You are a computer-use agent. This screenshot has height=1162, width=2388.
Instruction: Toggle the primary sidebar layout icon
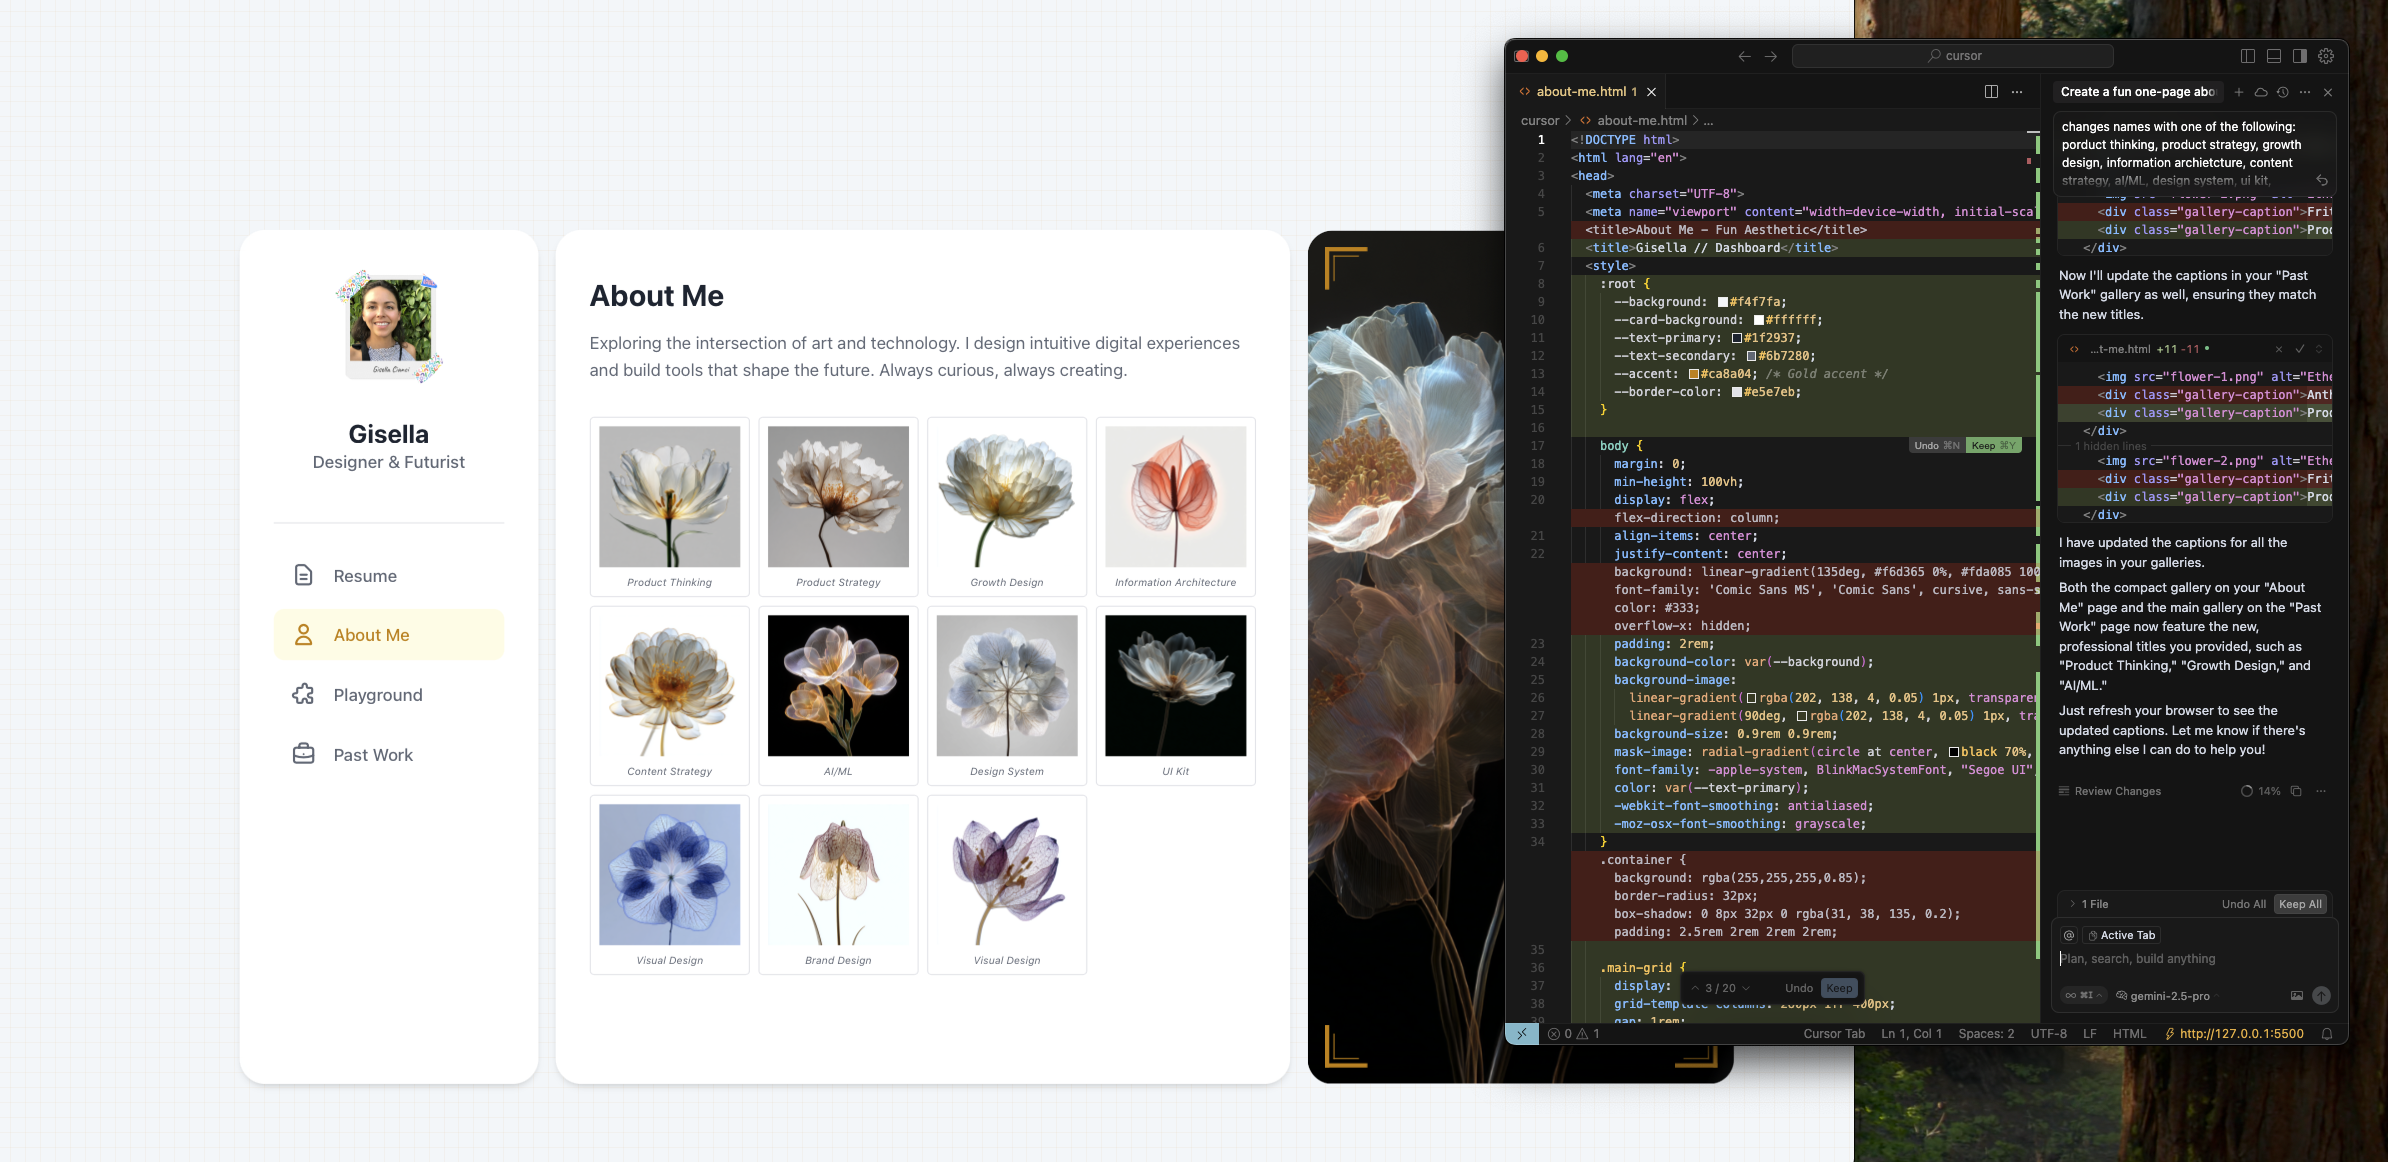(2248, 56)
